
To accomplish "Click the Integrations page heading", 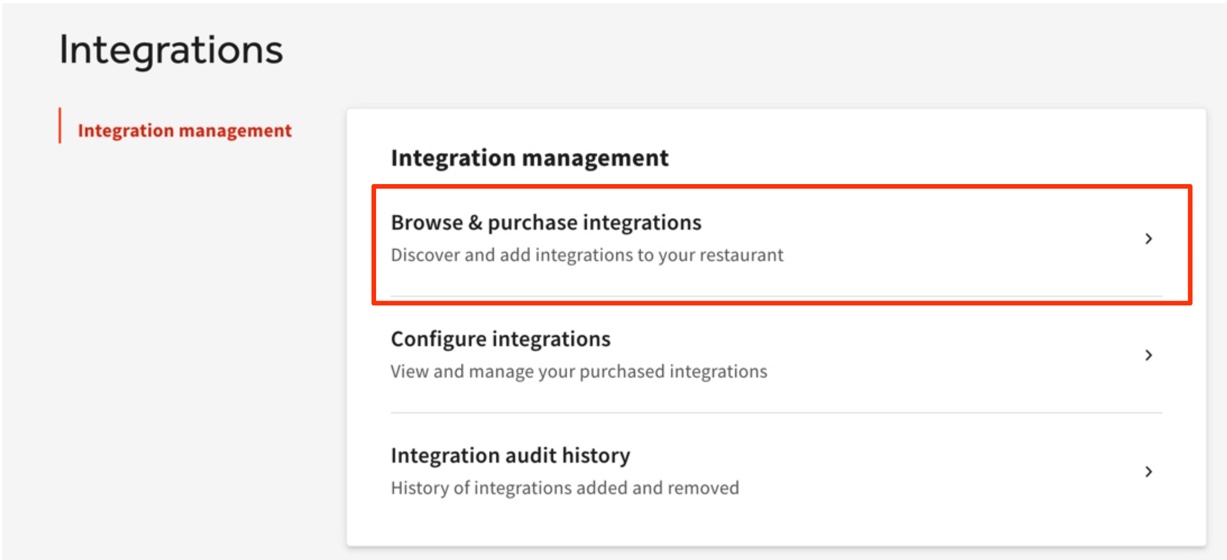I will tap(171, 50).
